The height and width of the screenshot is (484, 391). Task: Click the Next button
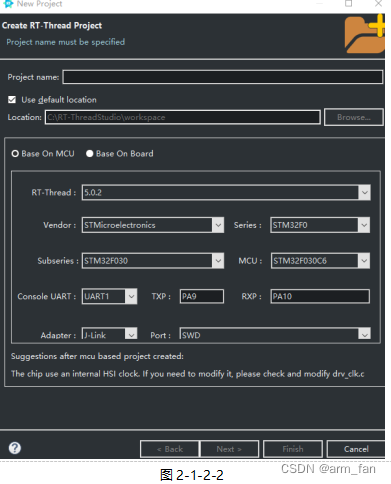pos(229,449)
